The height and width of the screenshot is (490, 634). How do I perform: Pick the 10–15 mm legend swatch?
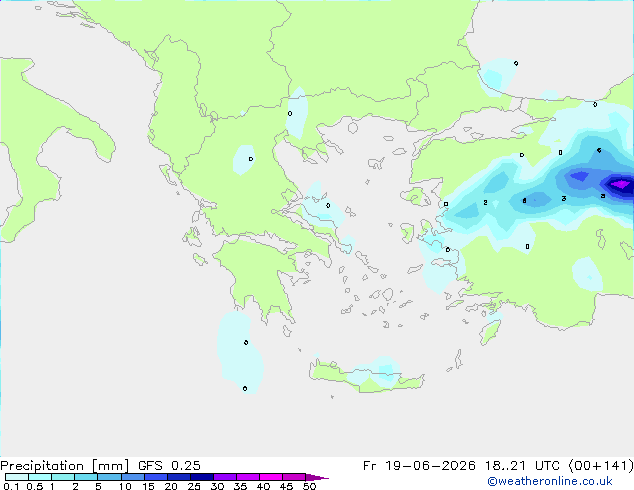click(x=132, y=477)
